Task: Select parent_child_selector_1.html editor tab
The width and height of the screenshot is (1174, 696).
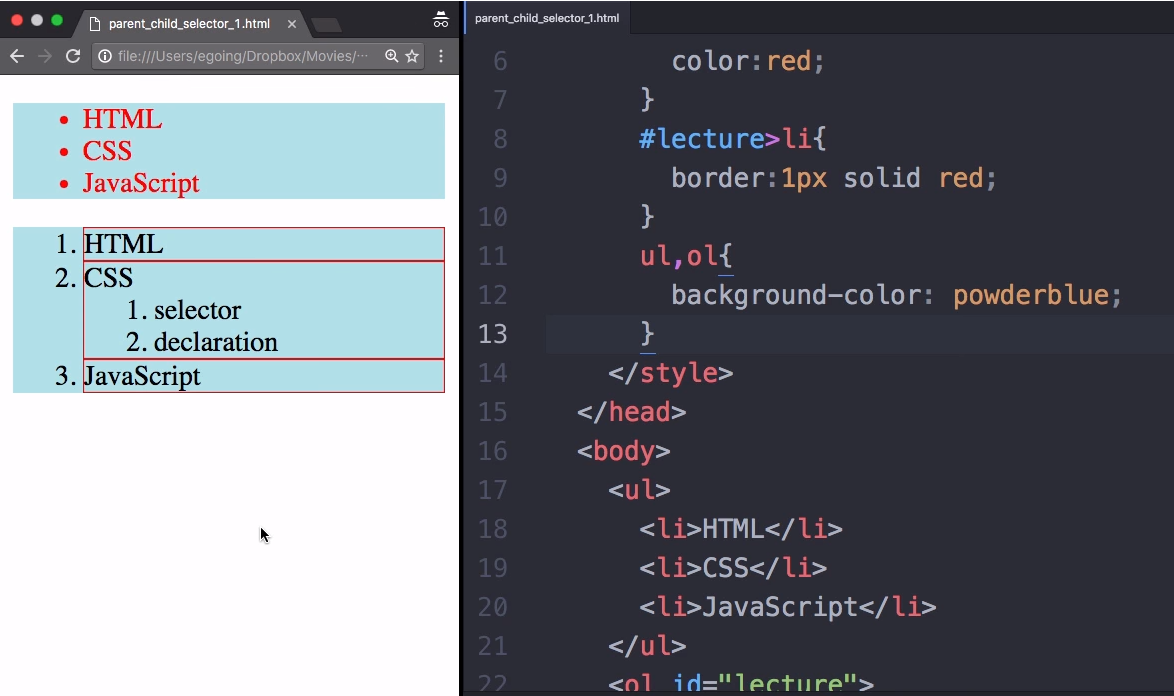Action: [547, 18]
